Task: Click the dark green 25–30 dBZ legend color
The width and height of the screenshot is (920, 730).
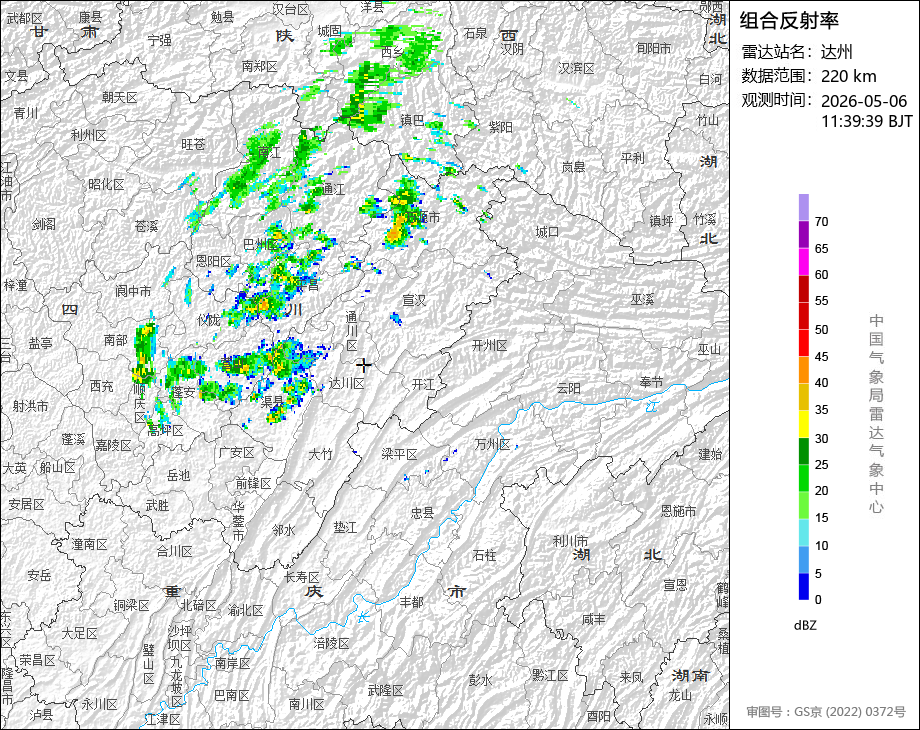Action: (x=804, y=451)
